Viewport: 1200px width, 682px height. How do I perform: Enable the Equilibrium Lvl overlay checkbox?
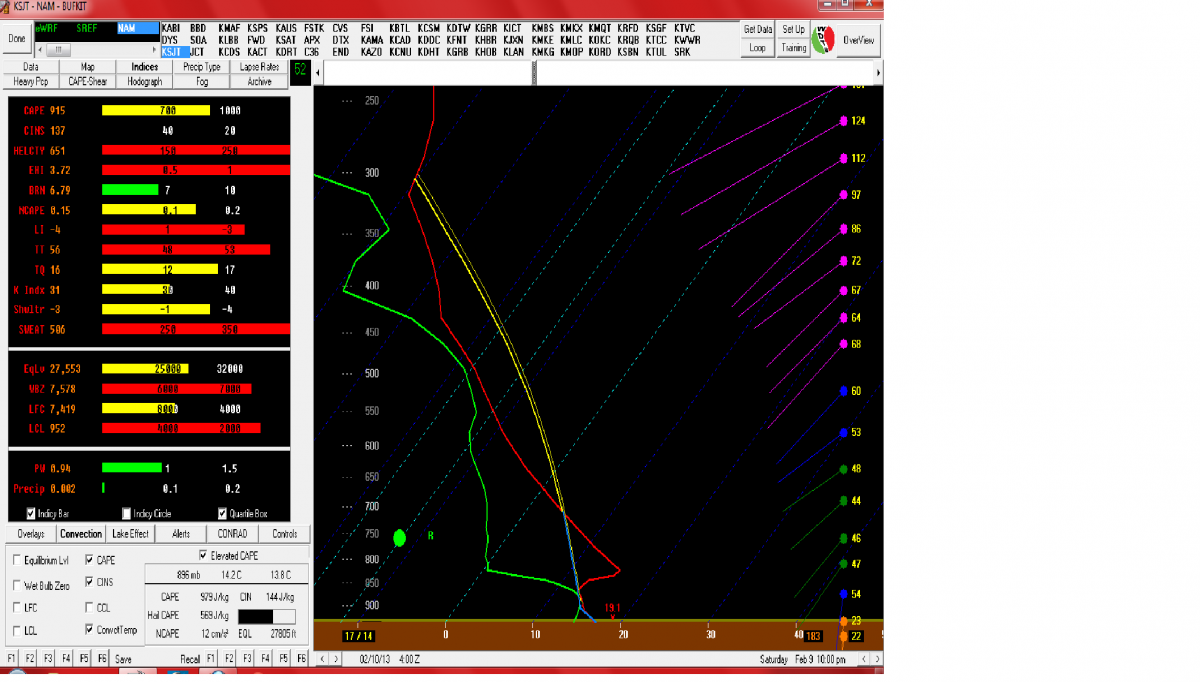pos(17,560)
